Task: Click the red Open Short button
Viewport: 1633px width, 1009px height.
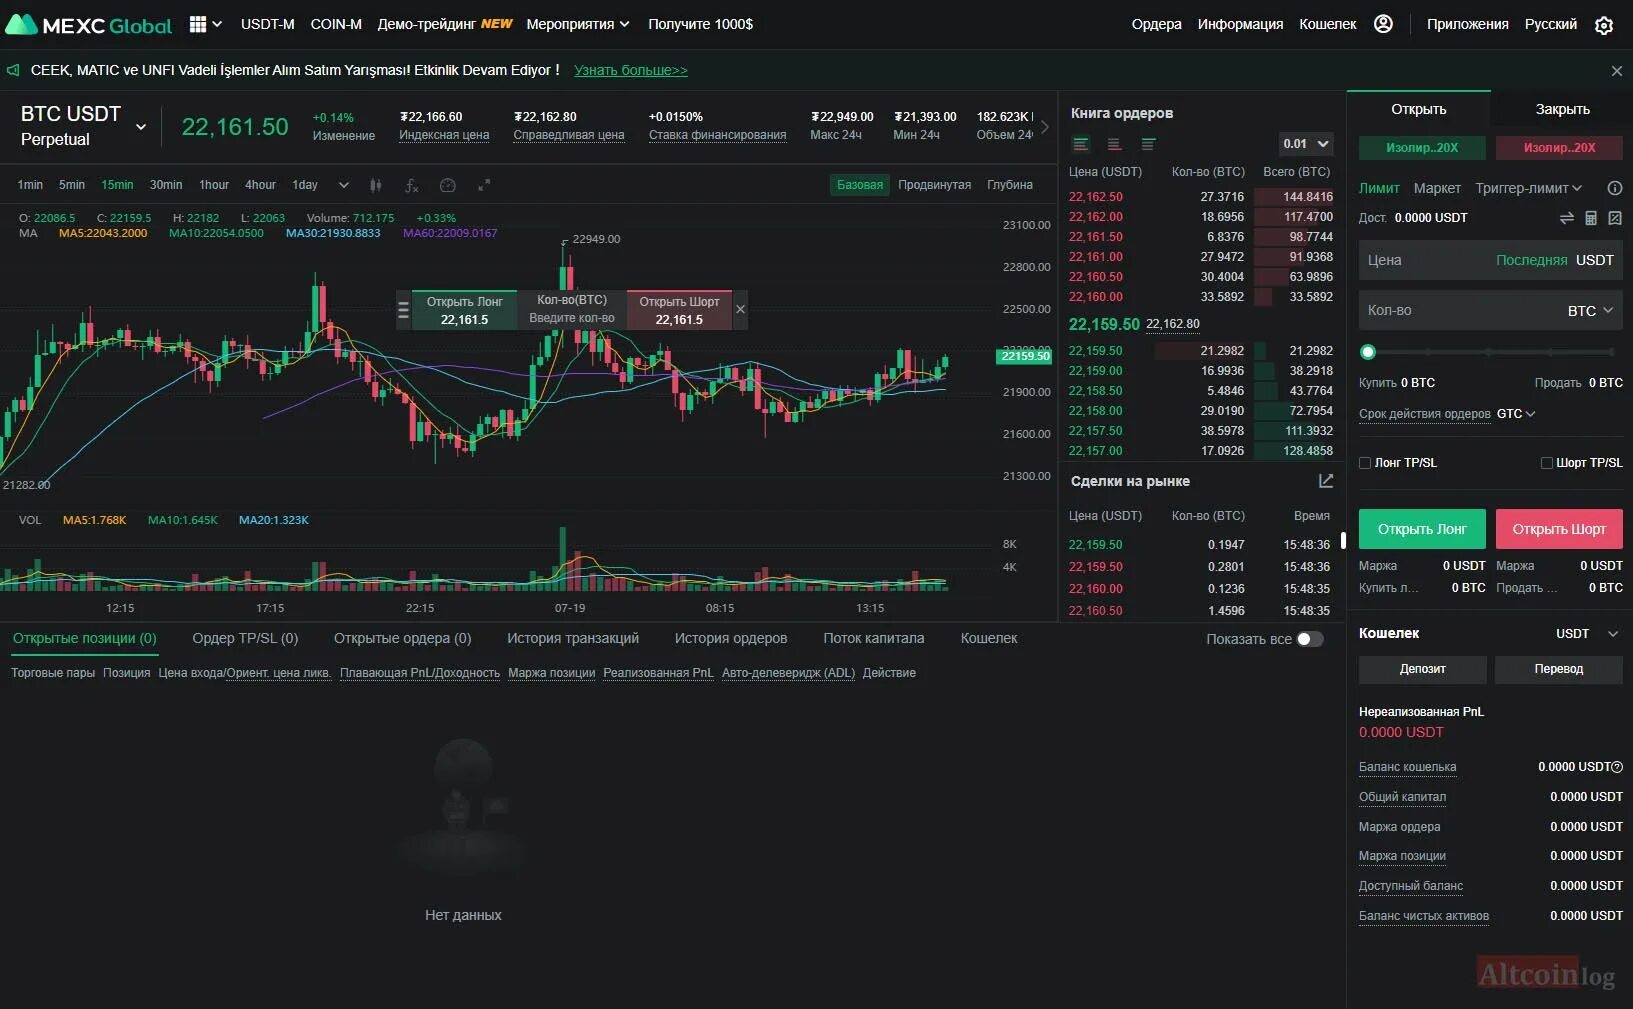Action: coord(1559,529)
